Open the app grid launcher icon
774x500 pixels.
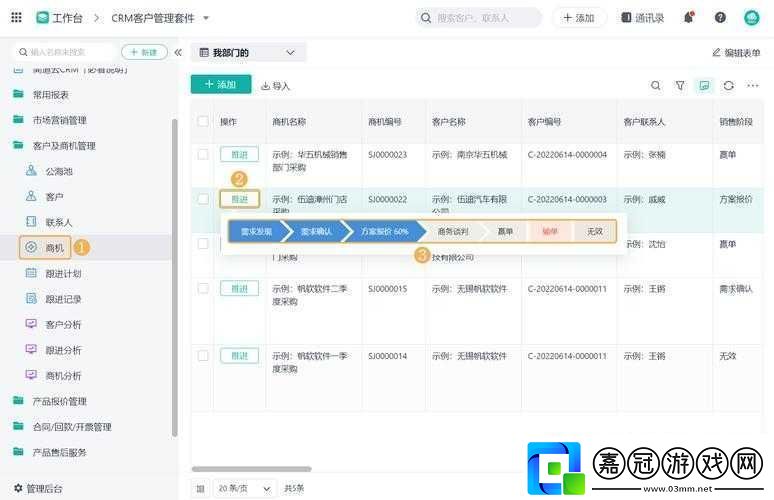point(16,18)
